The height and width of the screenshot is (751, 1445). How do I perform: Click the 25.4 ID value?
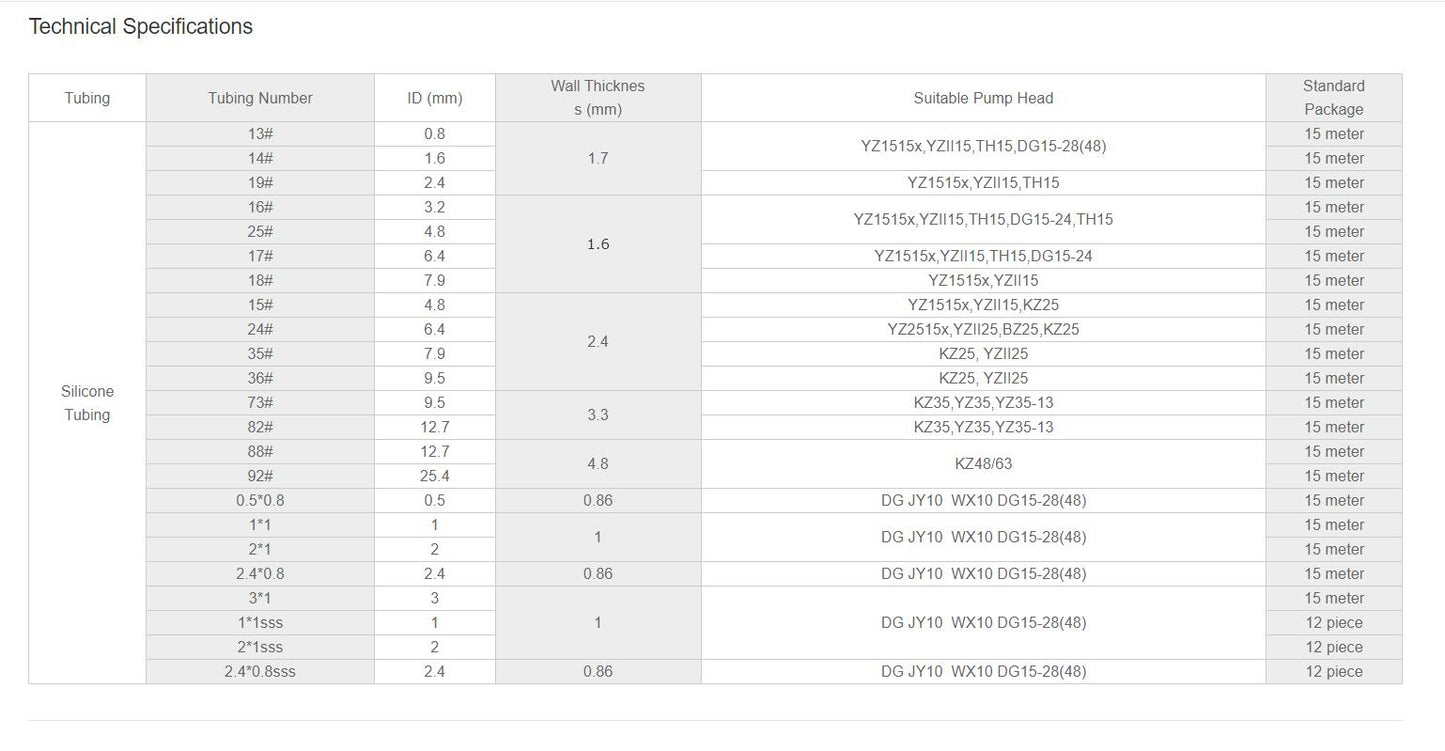tap(434, 476)
